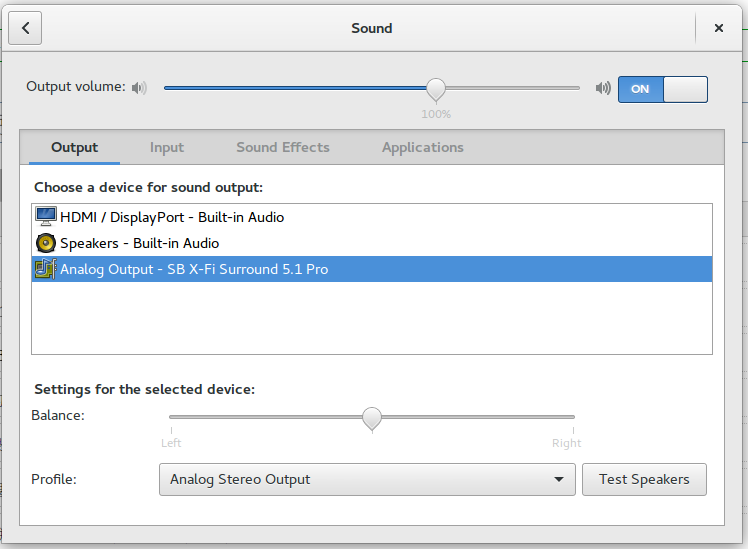Click the high volume speaker icon

[602, 88]
